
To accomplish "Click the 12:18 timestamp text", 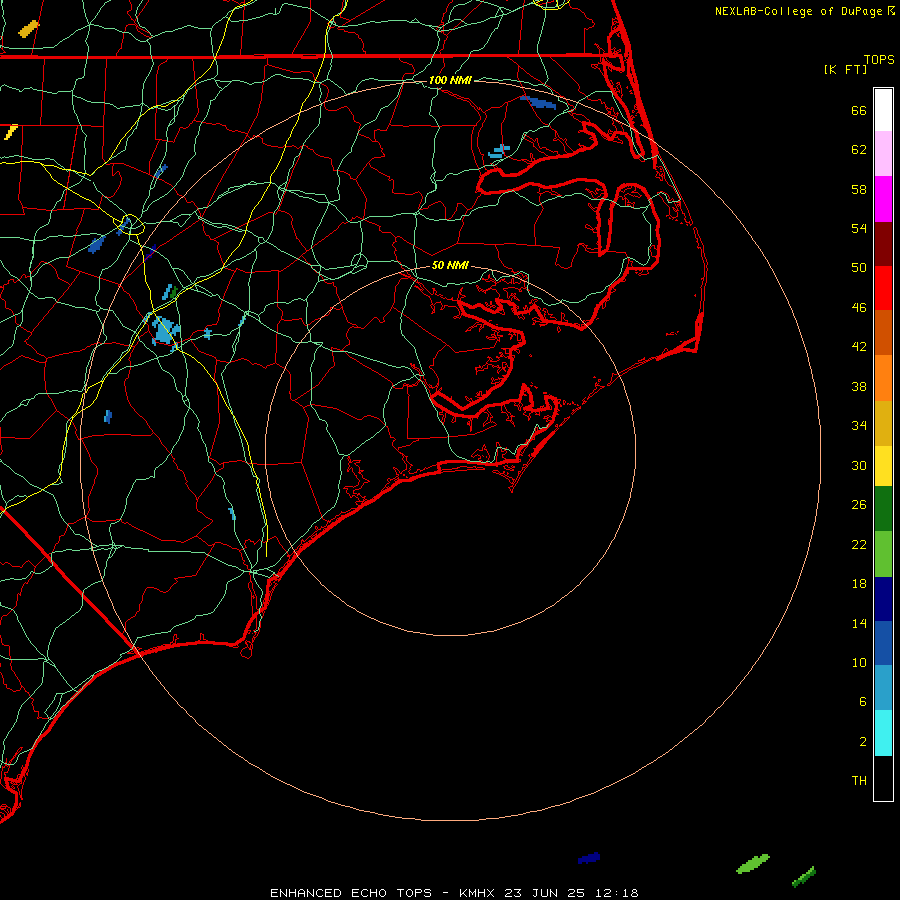I will click(615, 893).
